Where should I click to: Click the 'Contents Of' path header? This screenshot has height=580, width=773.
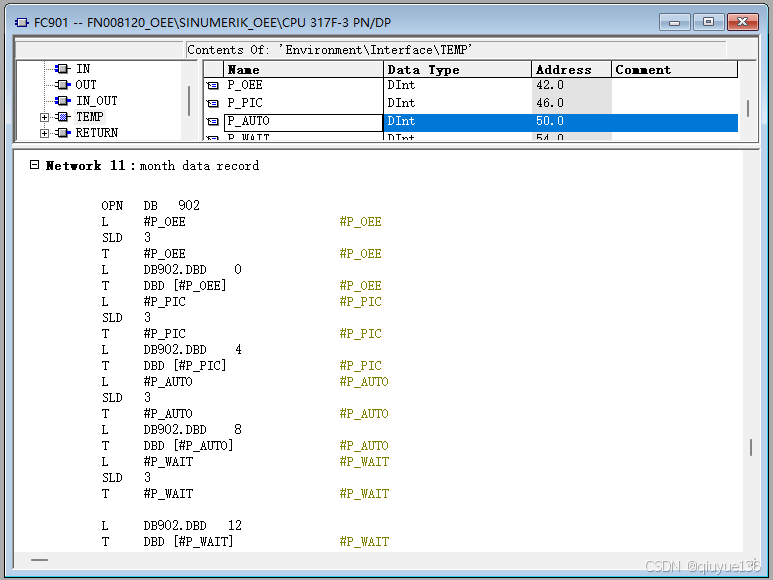(x=330, y=50)
